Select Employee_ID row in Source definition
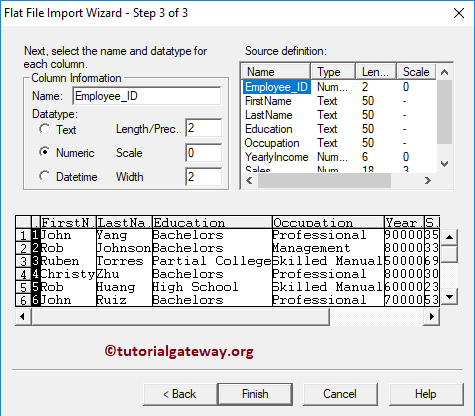Screen dimensions: 475x416 point(339,87)
